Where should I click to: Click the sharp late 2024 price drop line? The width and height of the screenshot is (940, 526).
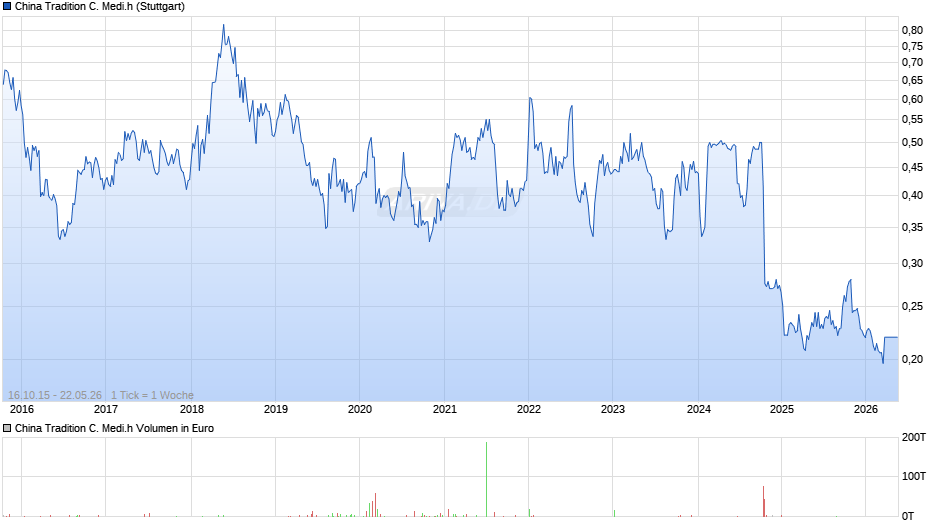click(x=764, y=213)
